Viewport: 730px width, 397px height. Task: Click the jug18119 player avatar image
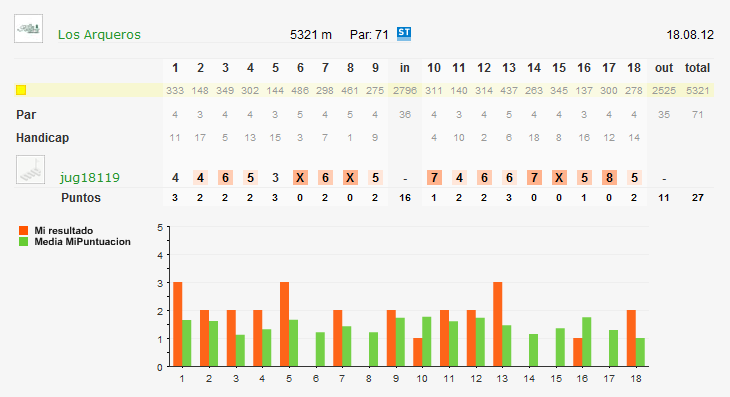click(31, 169)
